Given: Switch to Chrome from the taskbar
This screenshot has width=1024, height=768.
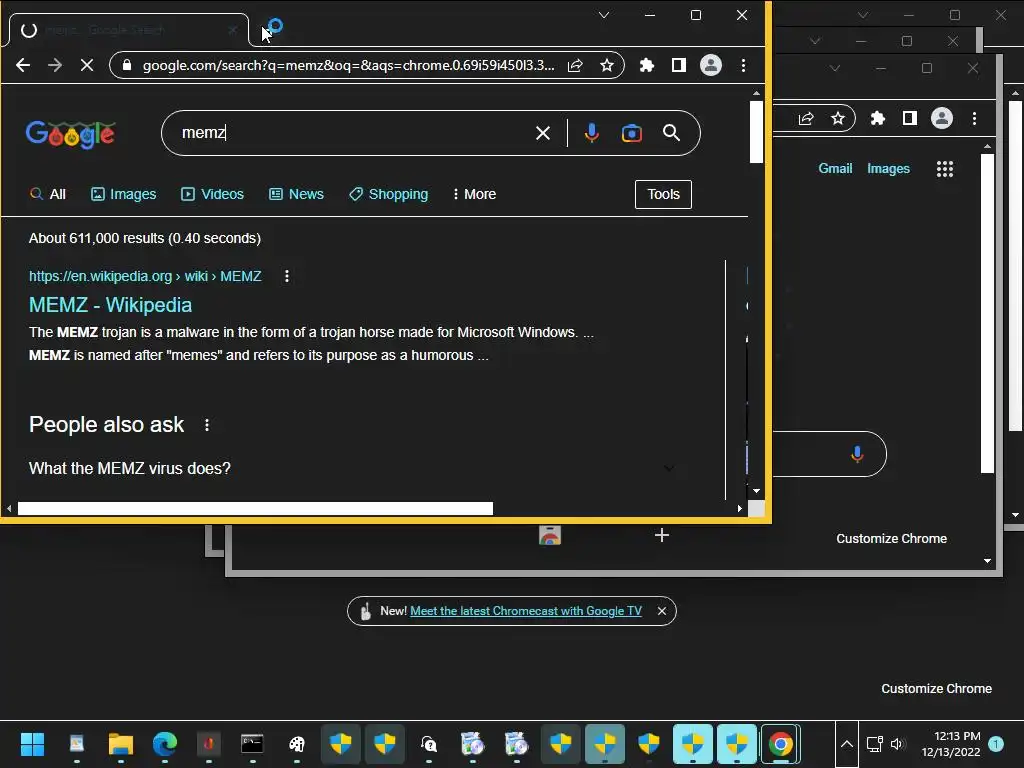Looking at the screenshot, I should [x=780, y=744].
